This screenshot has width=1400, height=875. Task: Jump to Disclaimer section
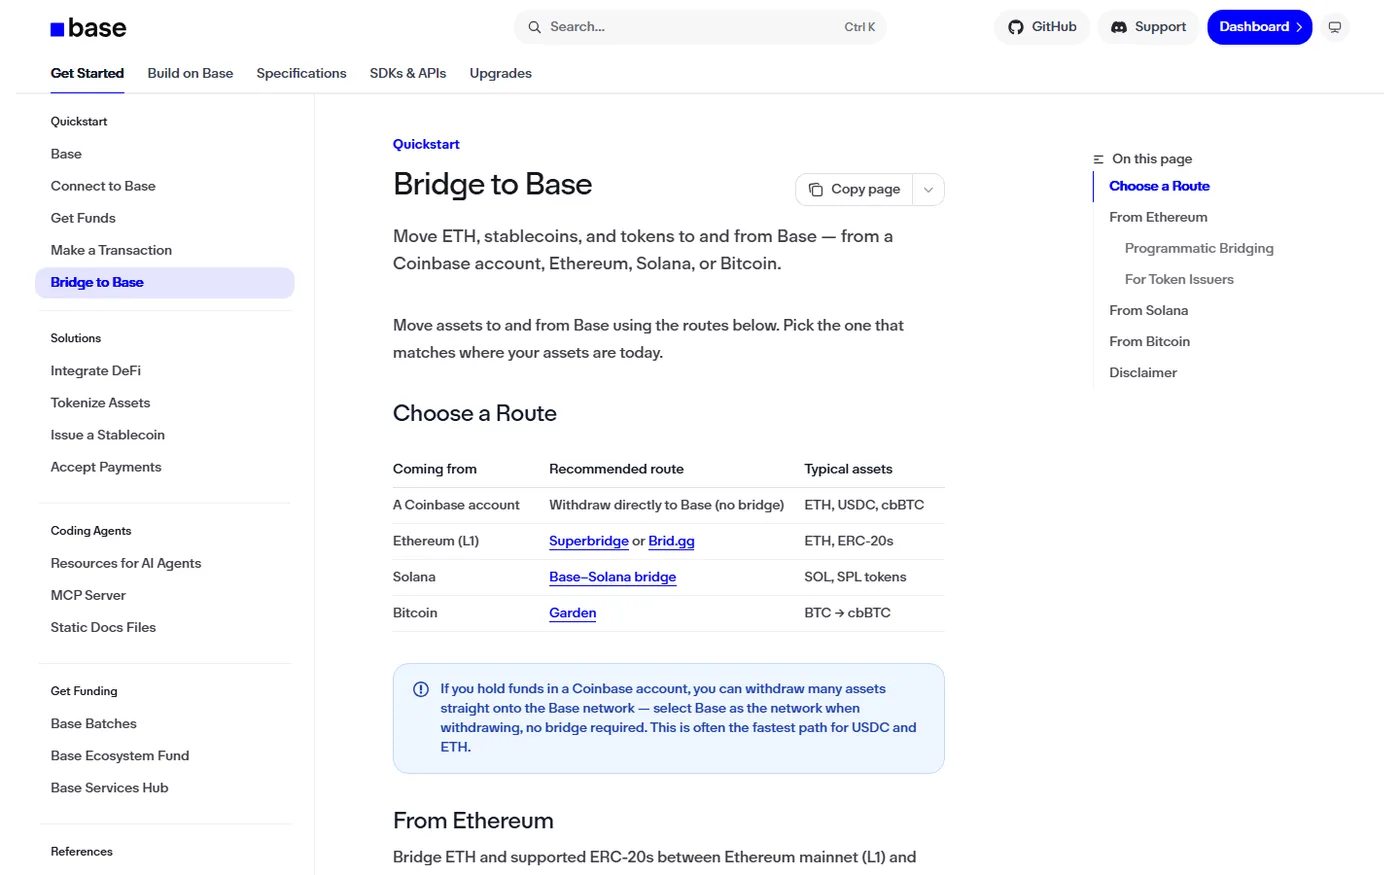(x=1143, y=372)
